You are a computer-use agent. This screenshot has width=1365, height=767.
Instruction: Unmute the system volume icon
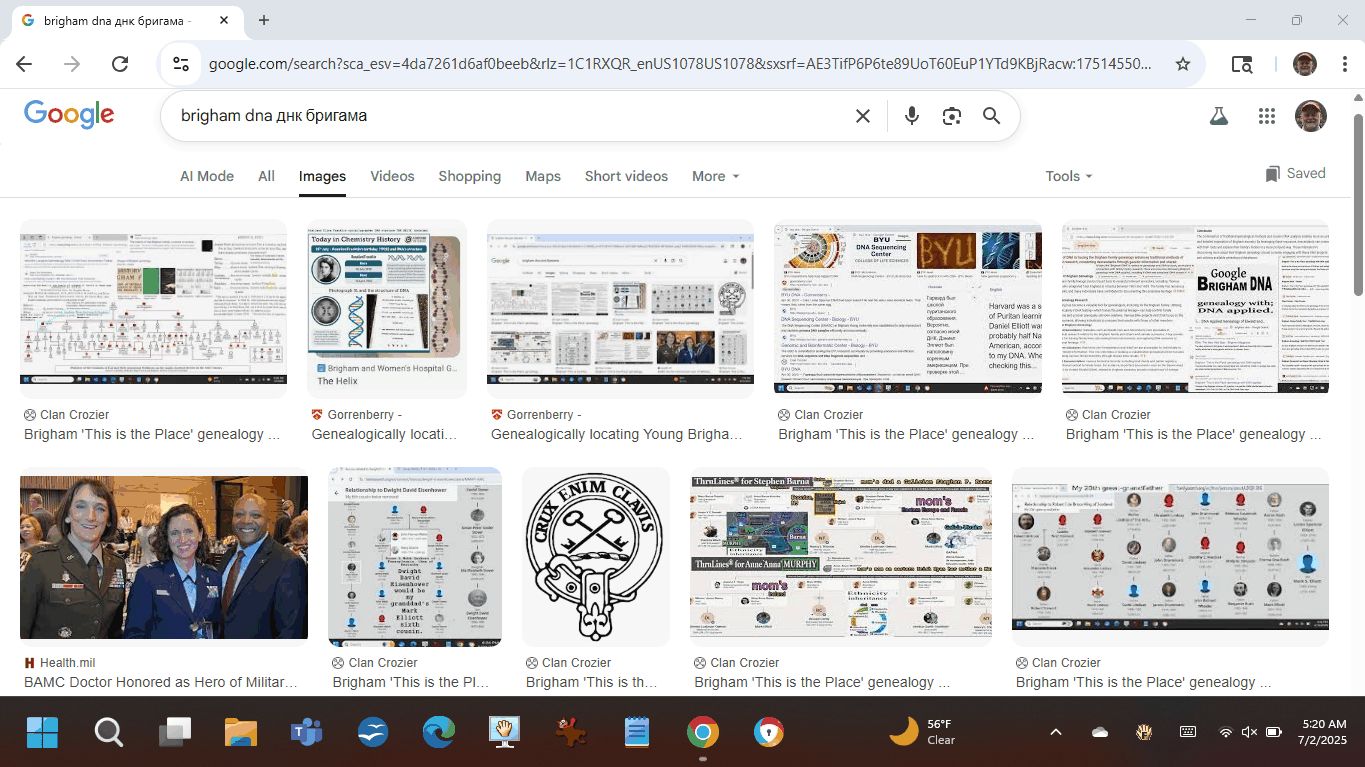pyautogui.click(x=1249, y=732)
